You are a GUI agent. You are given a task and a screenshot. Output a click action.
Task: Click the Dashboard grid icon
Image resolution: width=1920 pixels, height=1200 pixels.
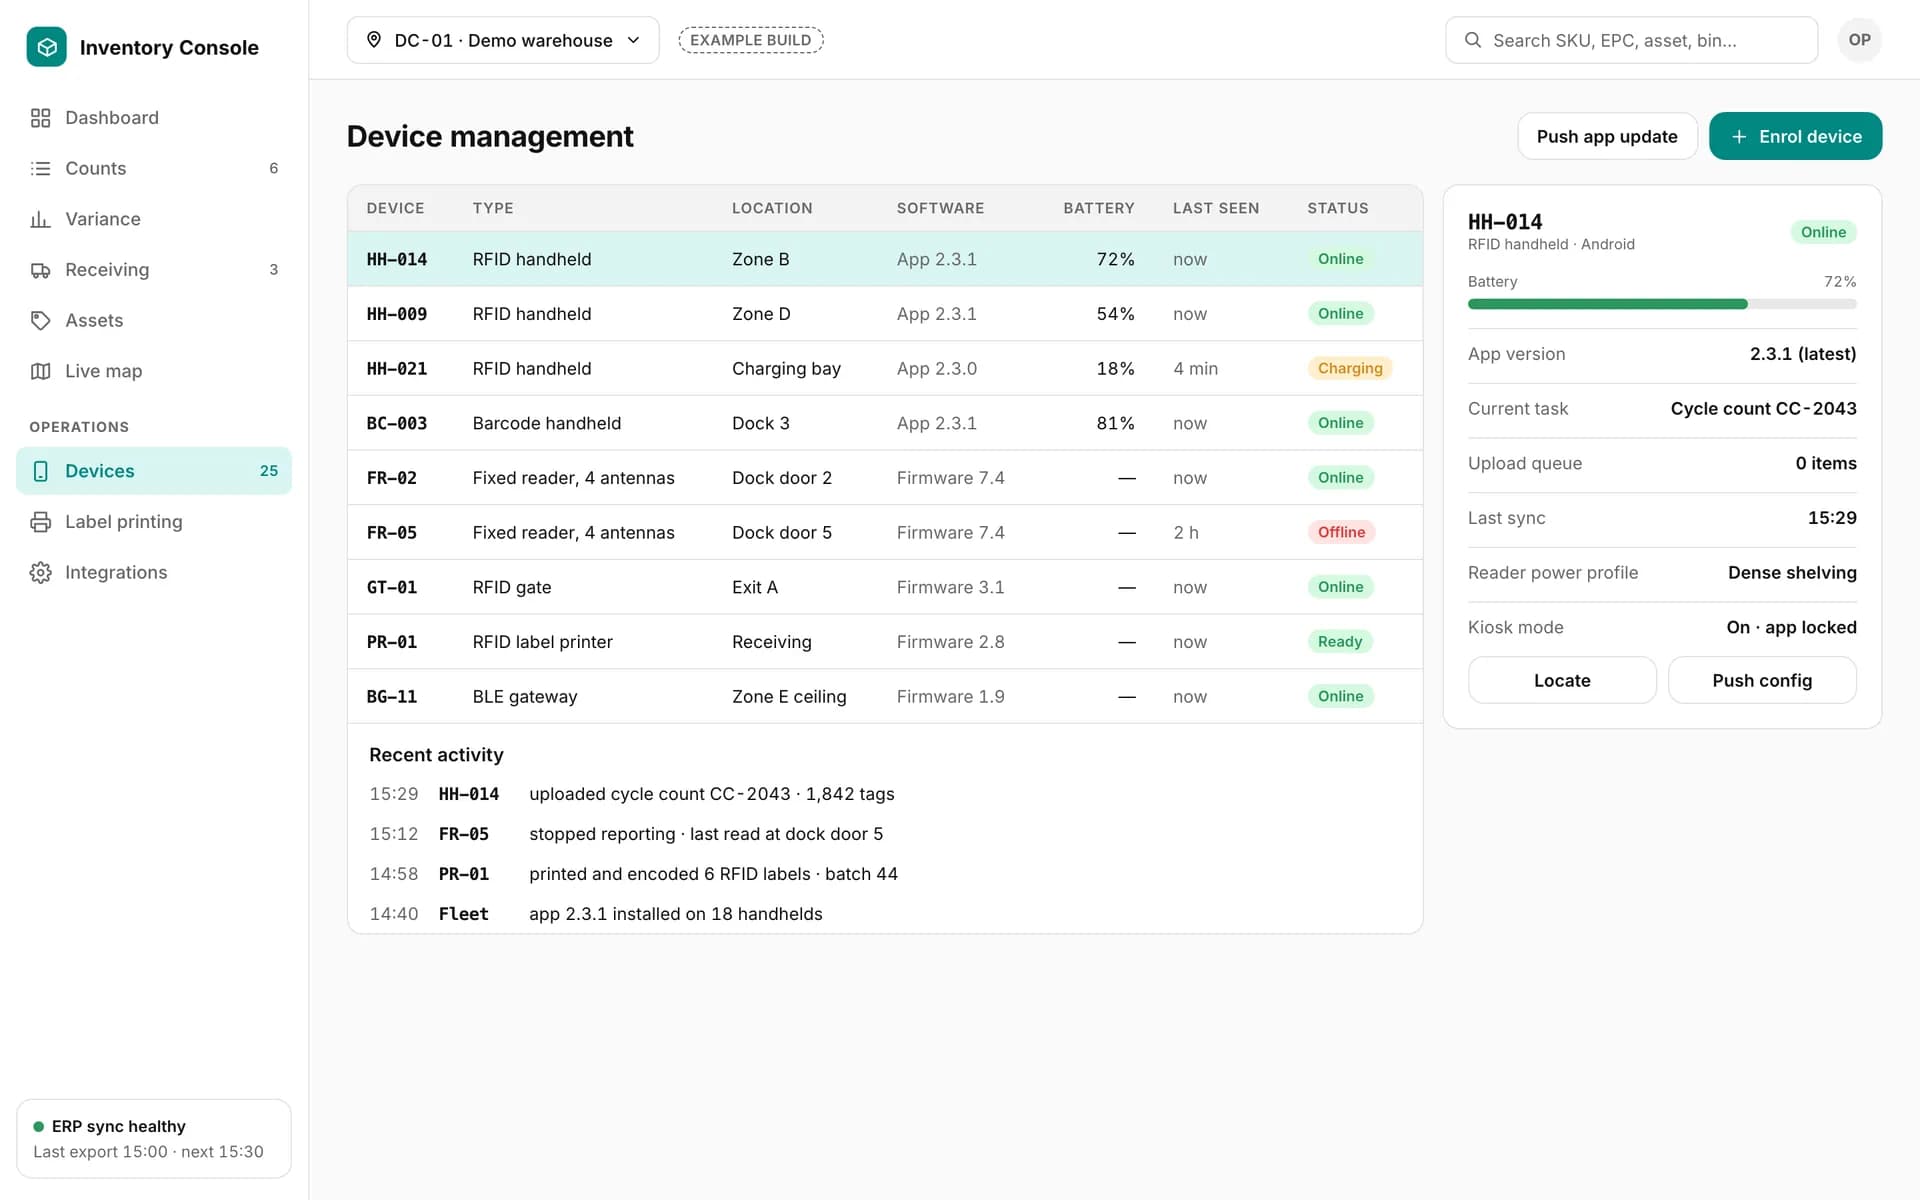[x=40, y=118]
